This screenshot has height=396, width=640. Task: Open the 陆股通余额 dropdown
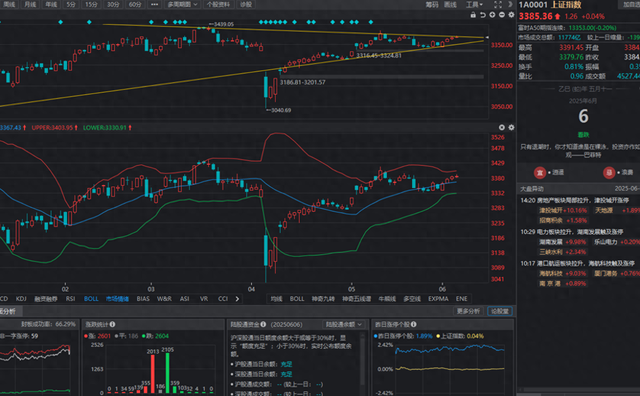click(343, 324)
